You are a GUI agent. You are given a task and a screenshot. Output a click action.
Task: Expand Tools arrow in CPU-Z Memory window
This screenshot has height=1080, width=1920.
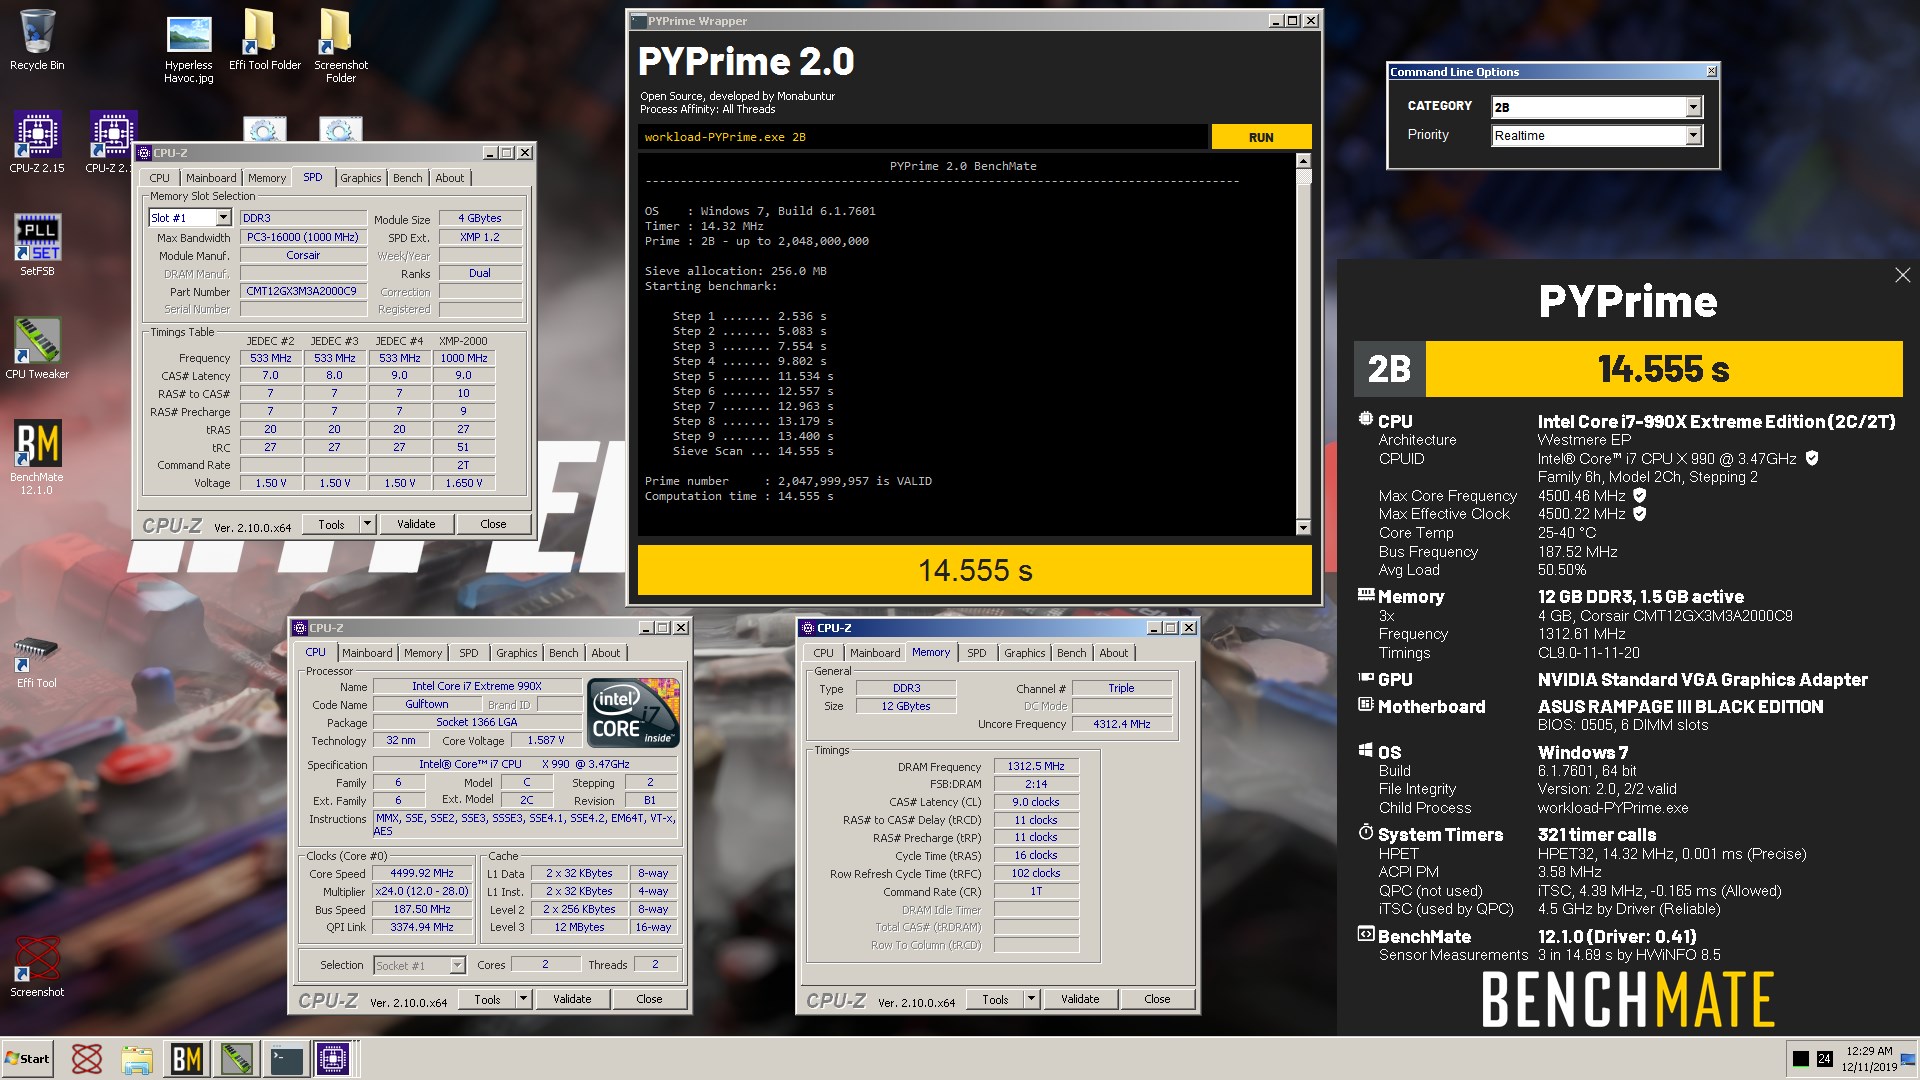pos(1031,999)
